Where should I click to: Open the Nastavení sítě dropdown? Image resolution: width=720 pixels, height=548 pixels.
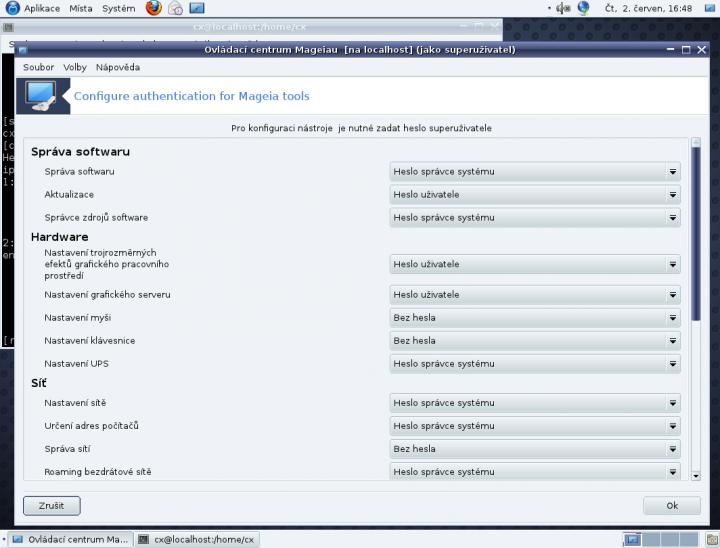click(535, 403)
